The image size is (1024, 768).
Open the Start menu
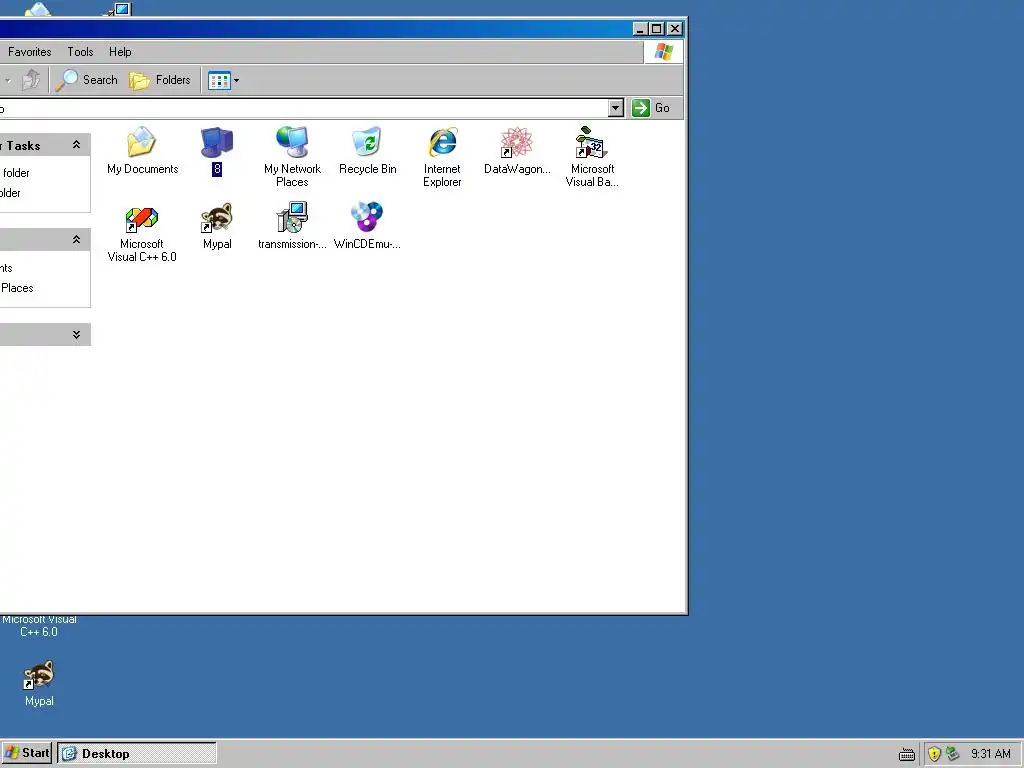[x=27, y=753]
